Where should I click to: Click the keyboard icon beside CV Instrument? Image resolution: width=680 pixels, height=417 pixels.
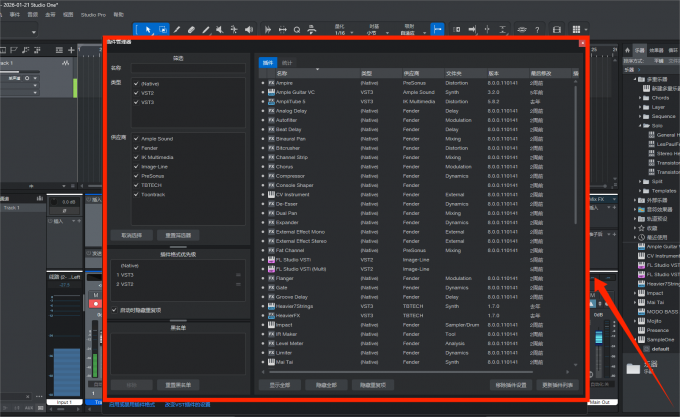(271, 194)
